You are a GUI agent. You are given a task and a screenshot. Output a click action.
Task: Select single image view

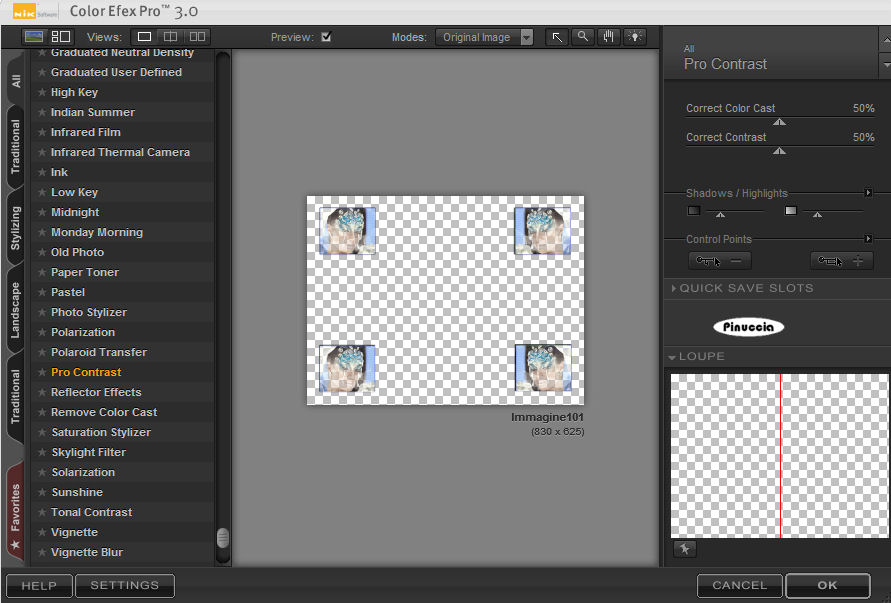(x=144, y=37)
